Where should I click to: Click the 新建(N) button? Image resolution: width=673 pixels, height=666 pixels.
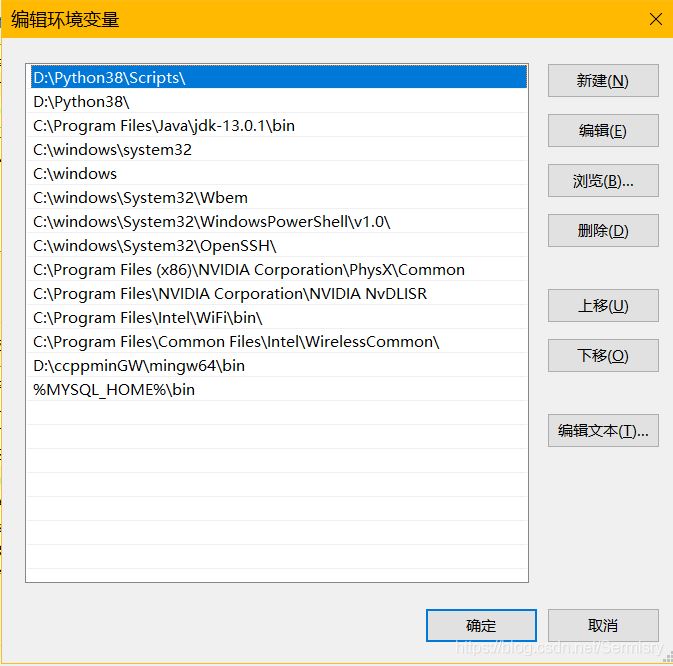point(602,81)
